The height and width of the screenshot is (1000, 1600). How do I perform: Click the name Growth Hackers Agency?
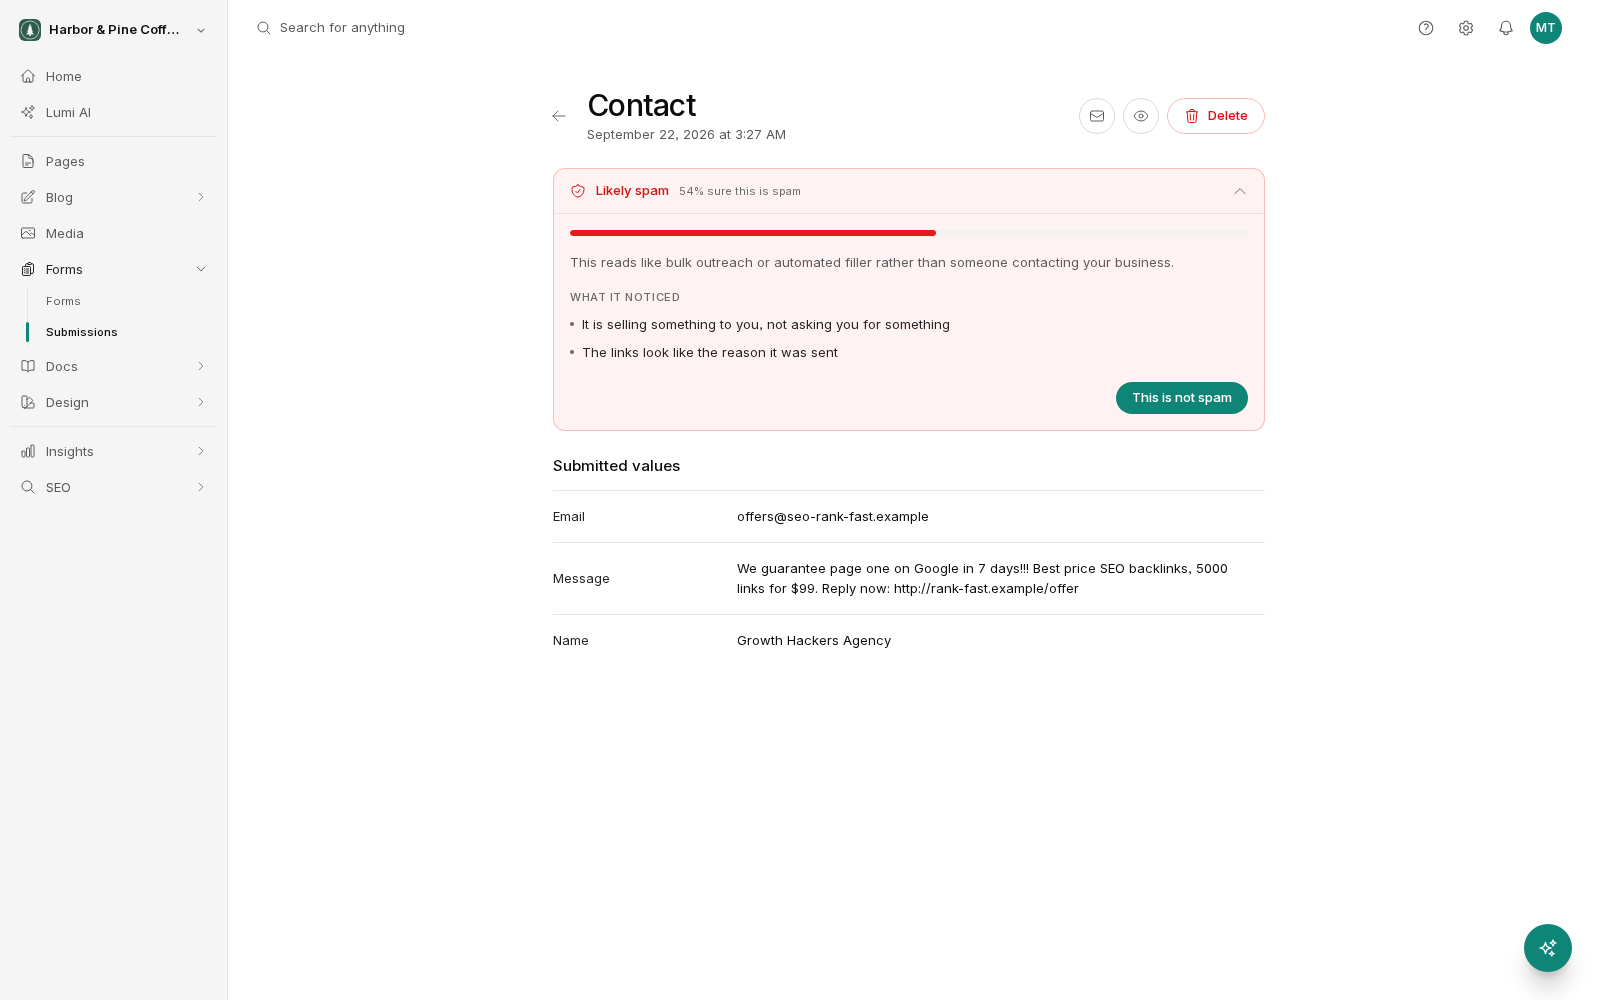[x=814, y=641]
